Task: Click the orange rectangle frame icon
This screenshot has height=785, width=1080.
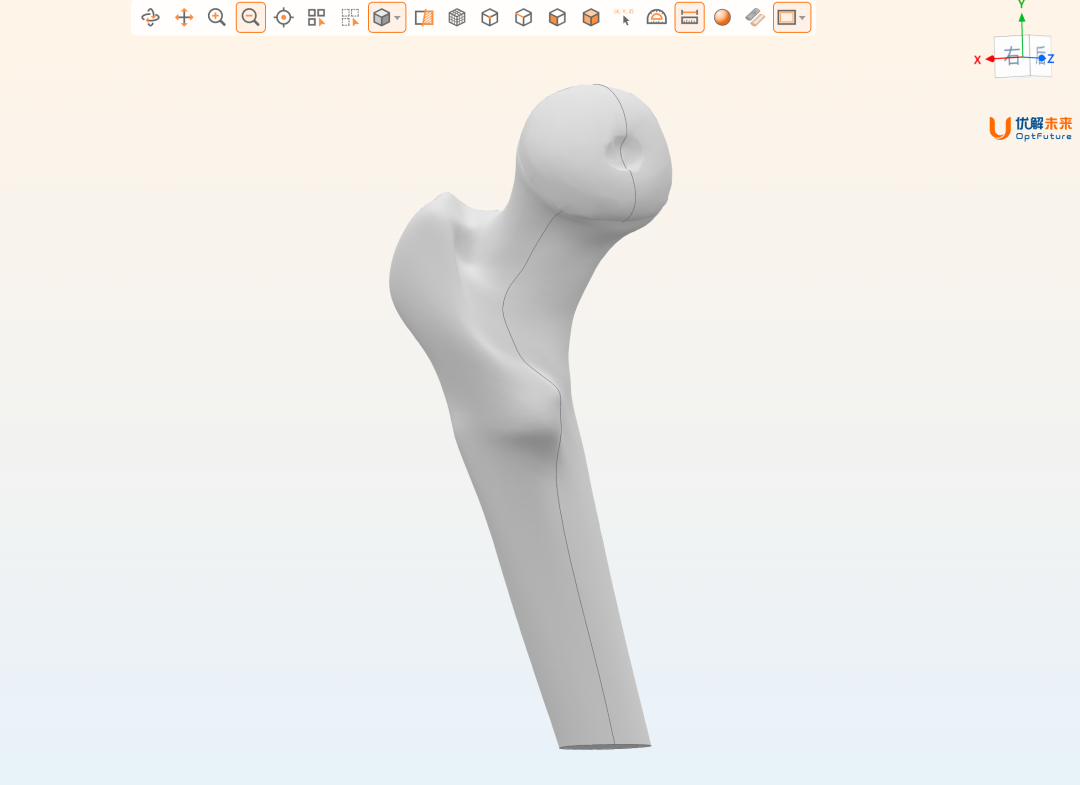Action: click(x=787, y=17)
